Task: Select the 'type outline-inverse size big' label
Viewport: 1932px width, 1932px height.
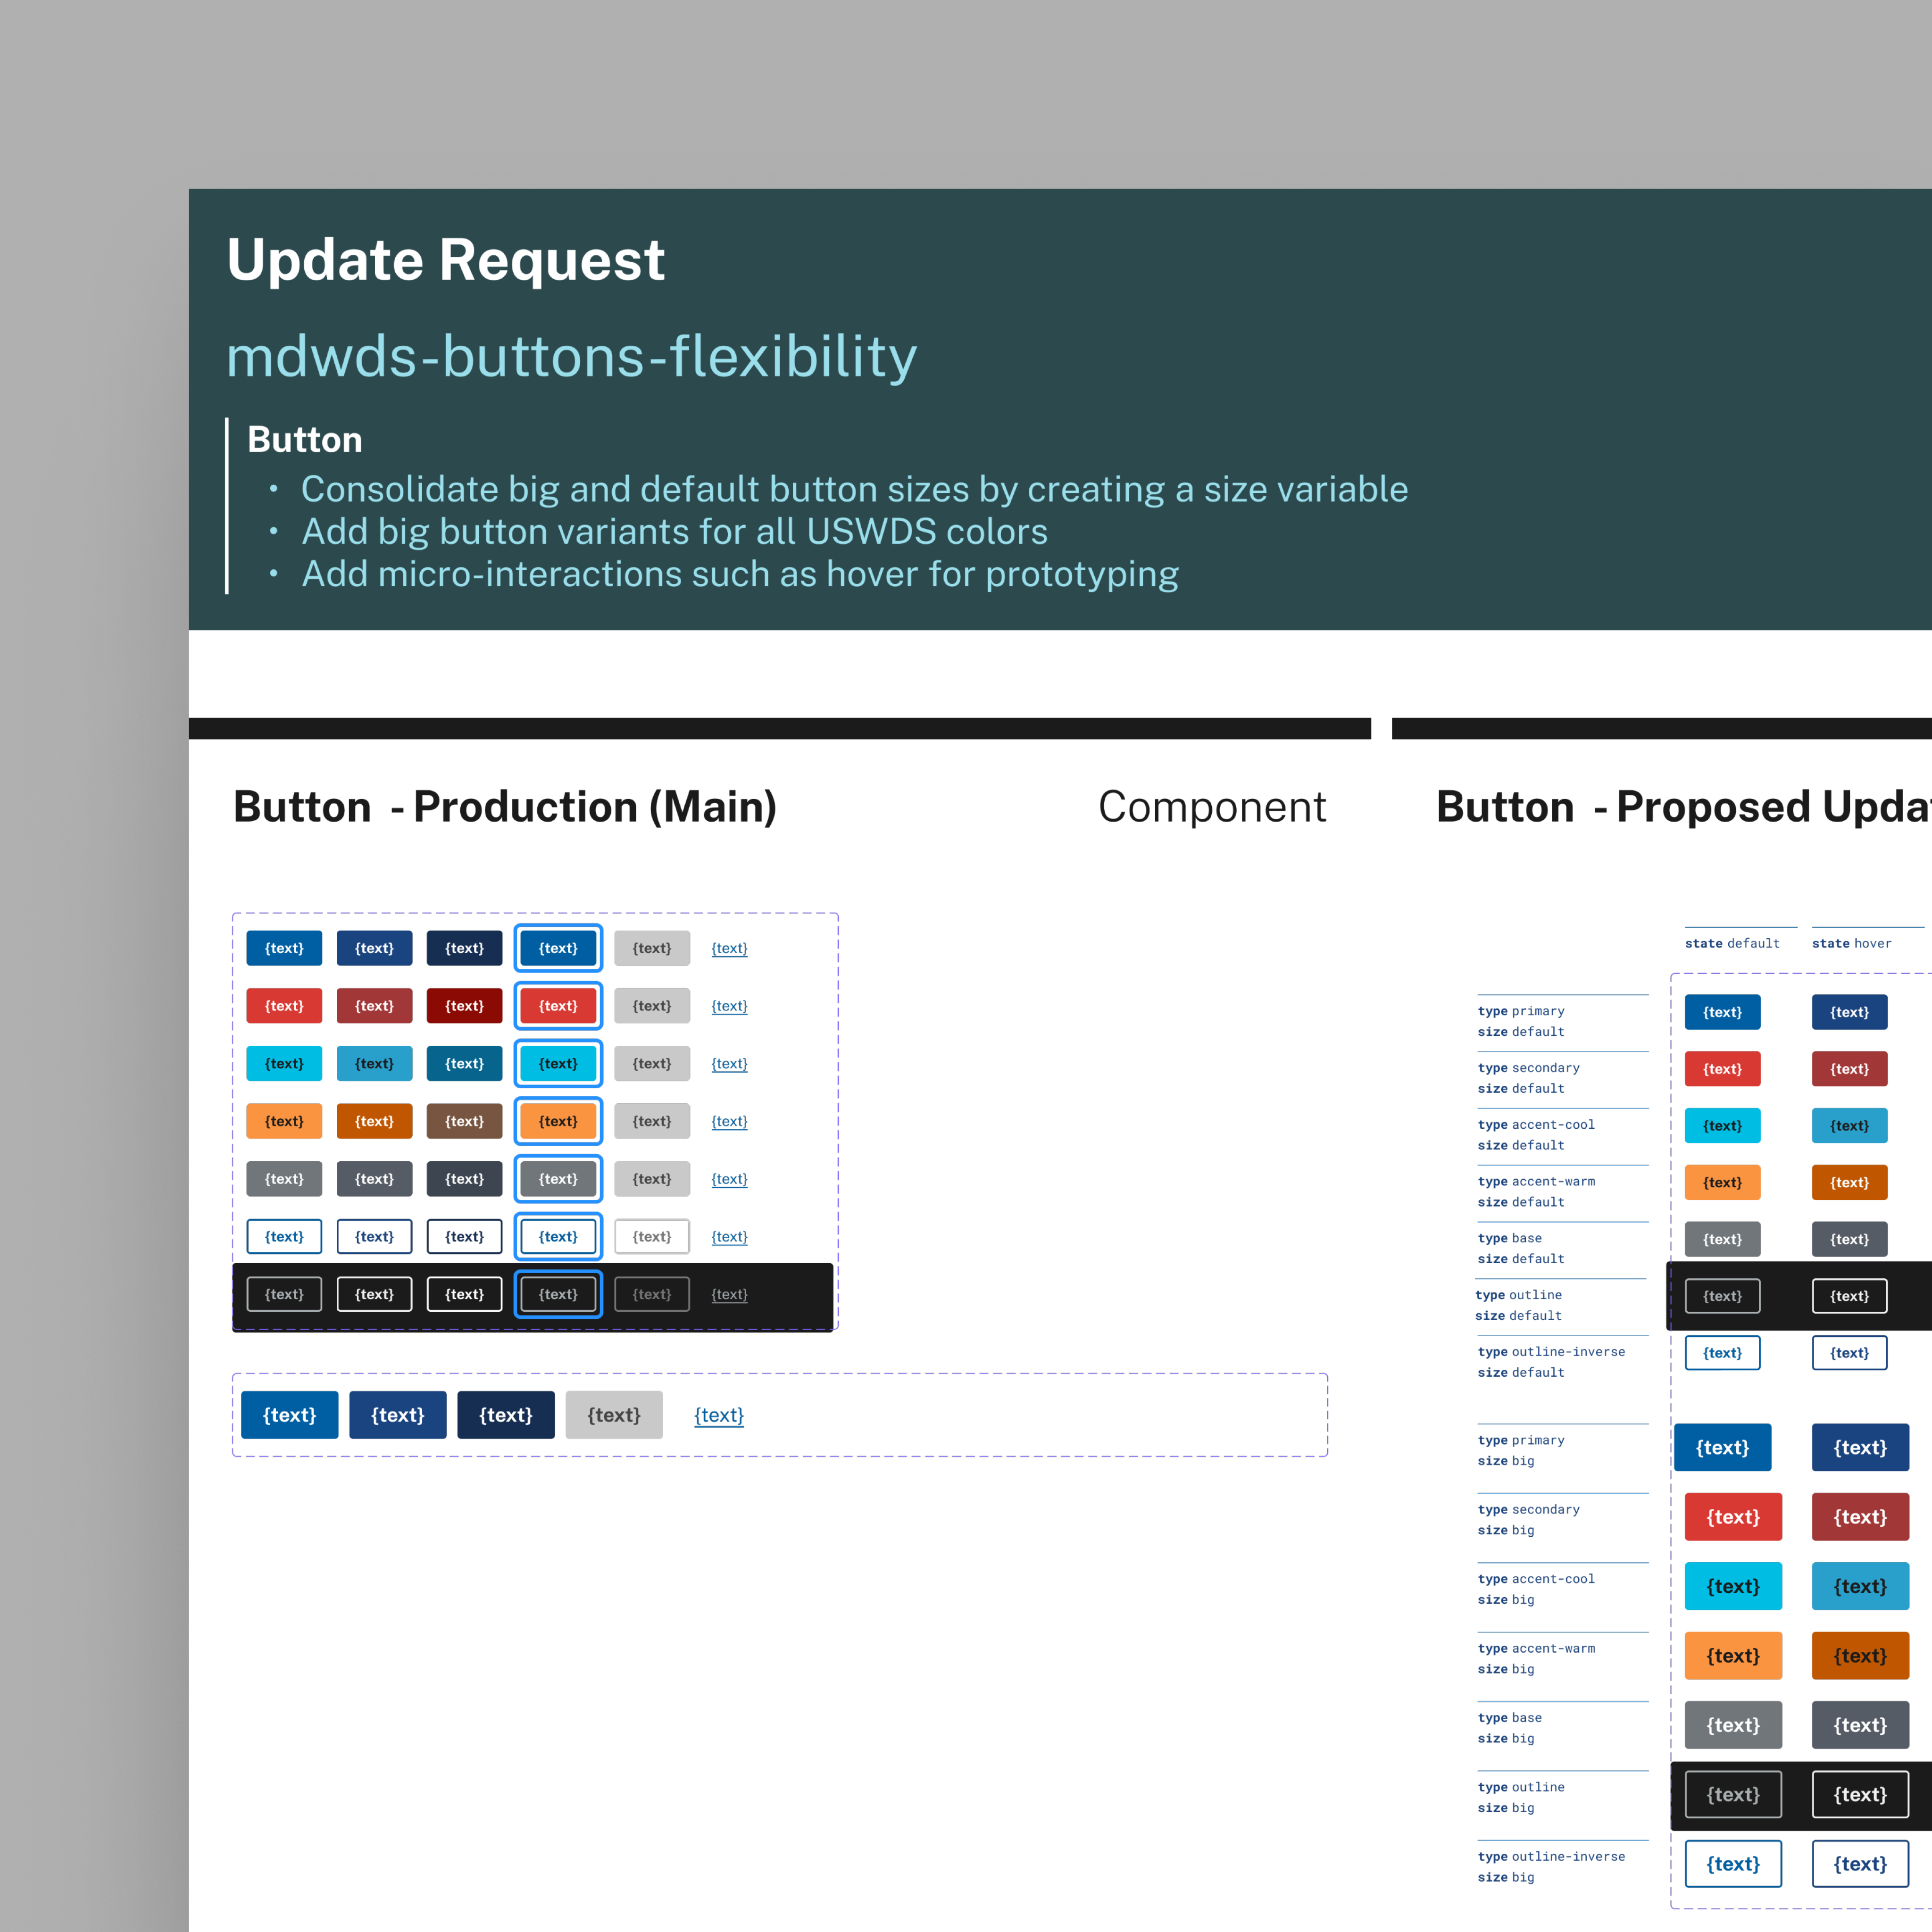Action: pos(1551,1867)
